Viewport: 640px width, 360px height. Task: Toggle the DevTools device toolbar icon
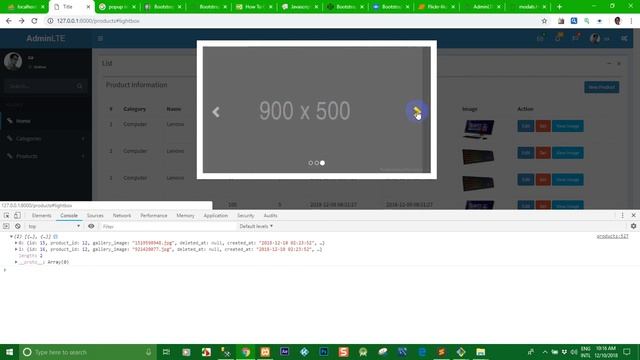point(17,216)
